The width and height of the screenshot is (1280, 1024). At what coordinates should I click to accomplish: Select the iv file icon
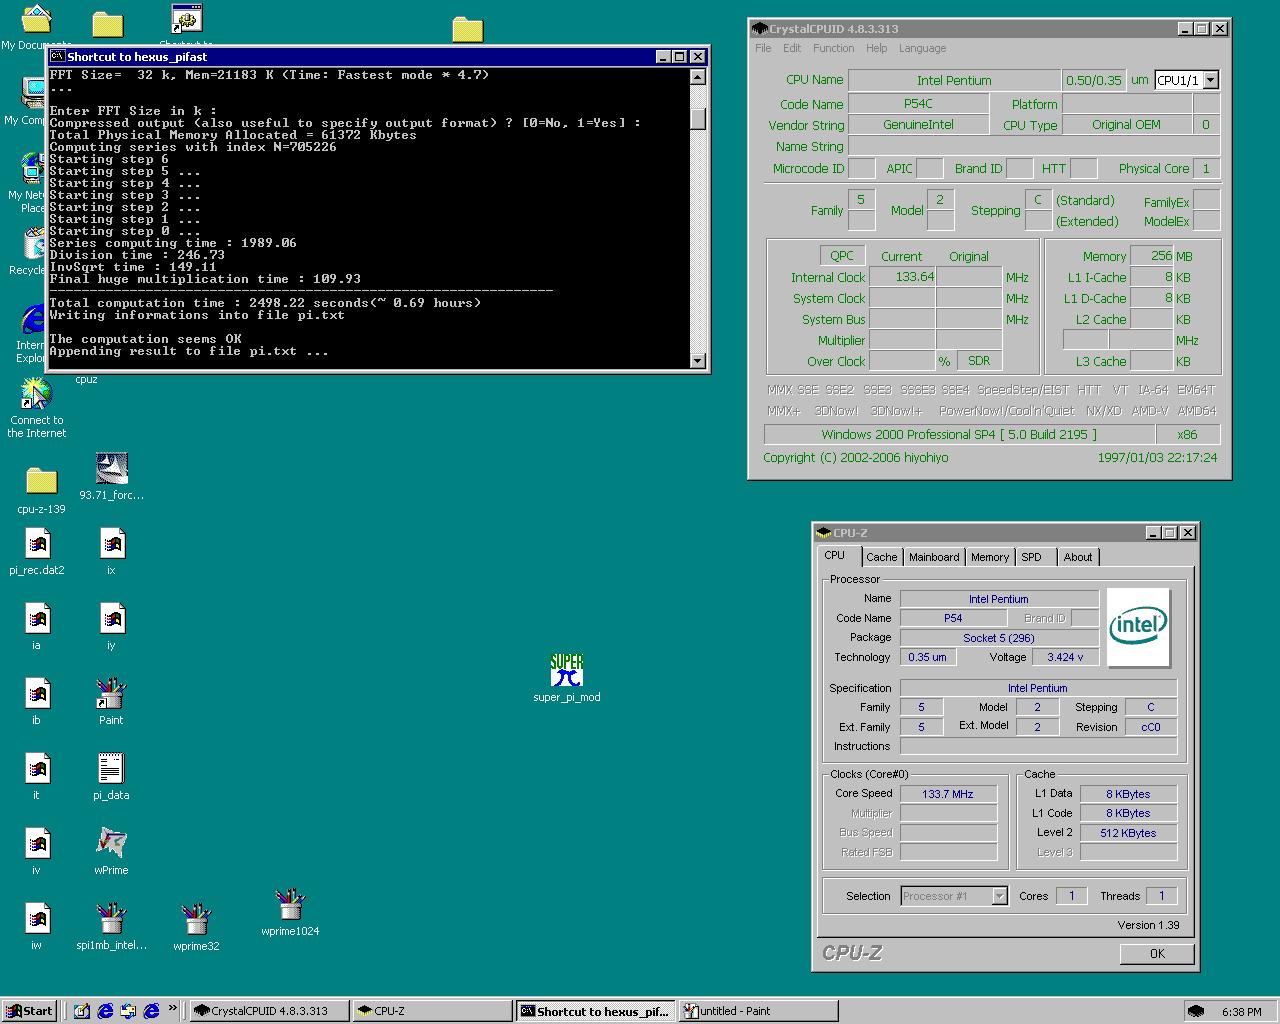(x=37, y=851)
